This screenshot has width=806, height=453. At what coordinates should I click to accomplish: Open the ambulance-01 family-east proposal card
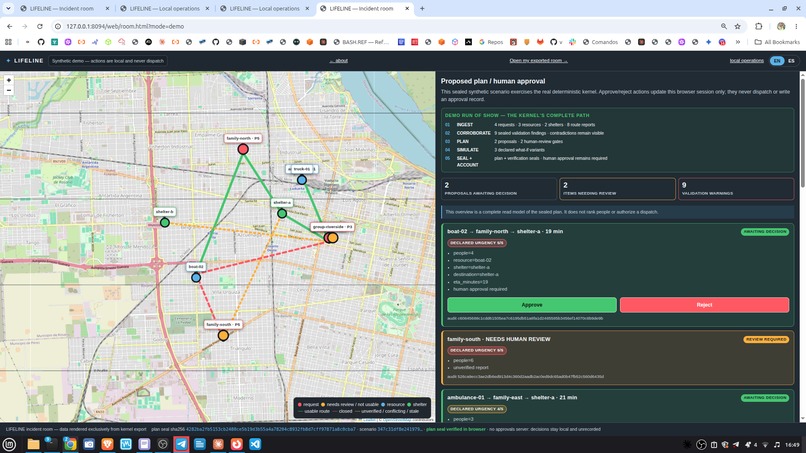pyautogui.click(x=618, y=406)
